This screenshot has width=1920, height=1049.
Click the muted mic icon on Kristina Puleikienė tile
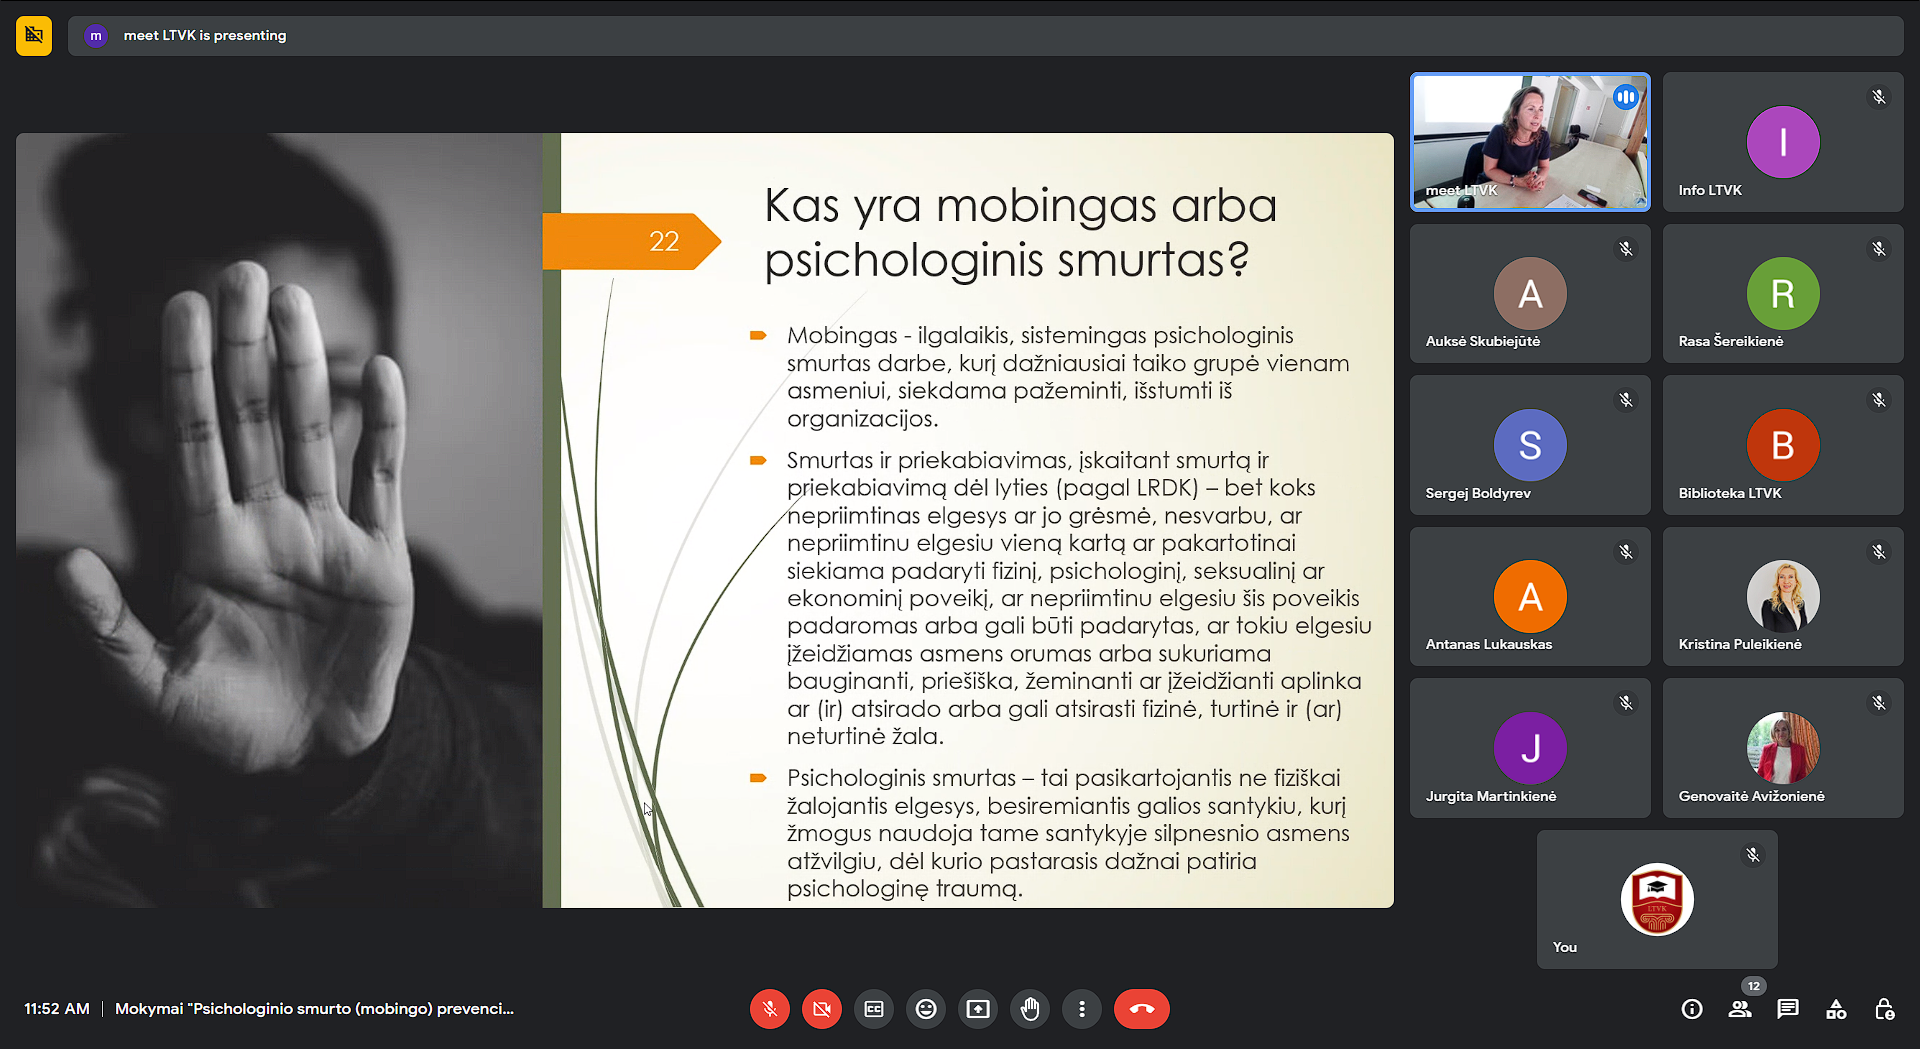click(x=1879, y=552)
